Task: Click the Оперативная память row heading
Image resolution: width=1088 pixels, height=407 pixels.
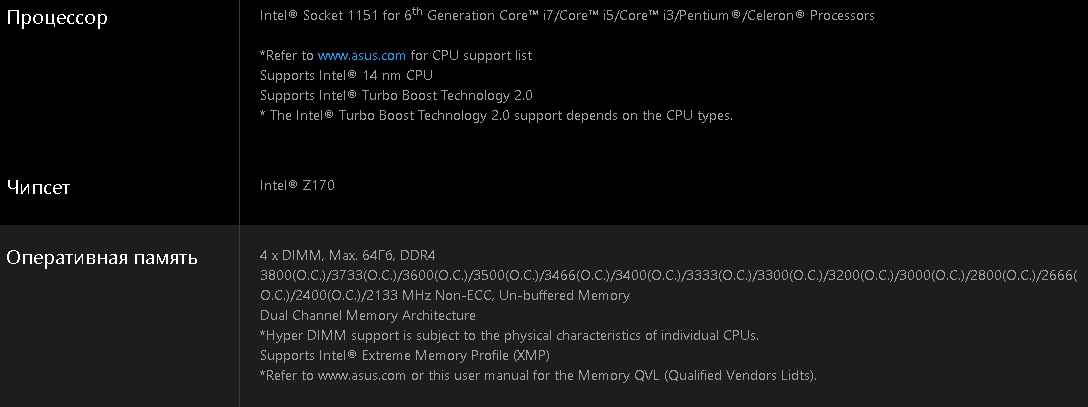Action: click(x=102, y=258)
